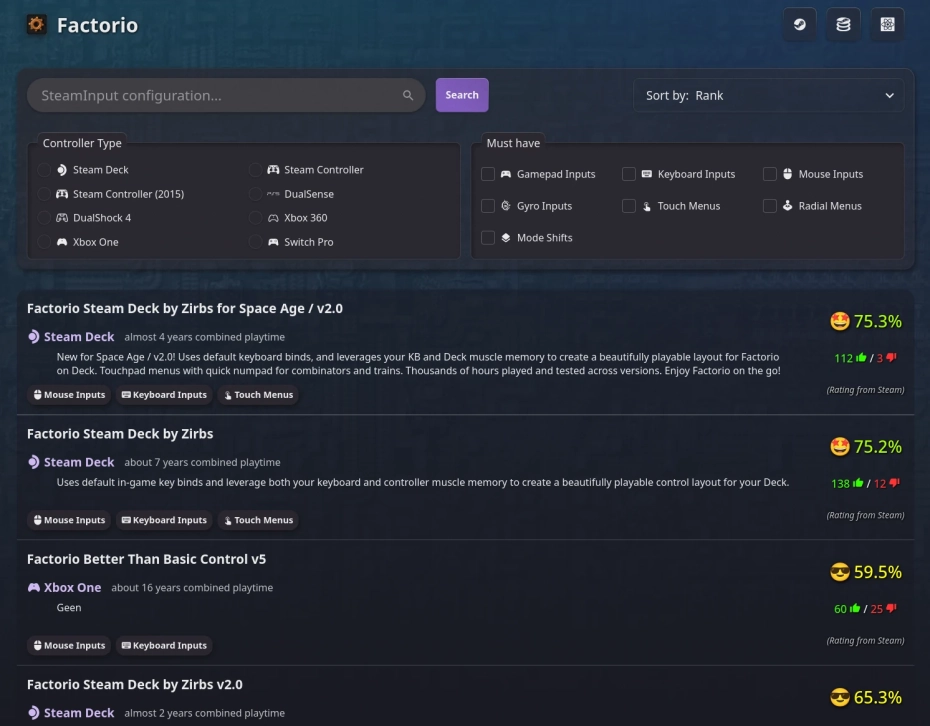
Task: Click the Factorio gear logo
Action: (37, 25)
